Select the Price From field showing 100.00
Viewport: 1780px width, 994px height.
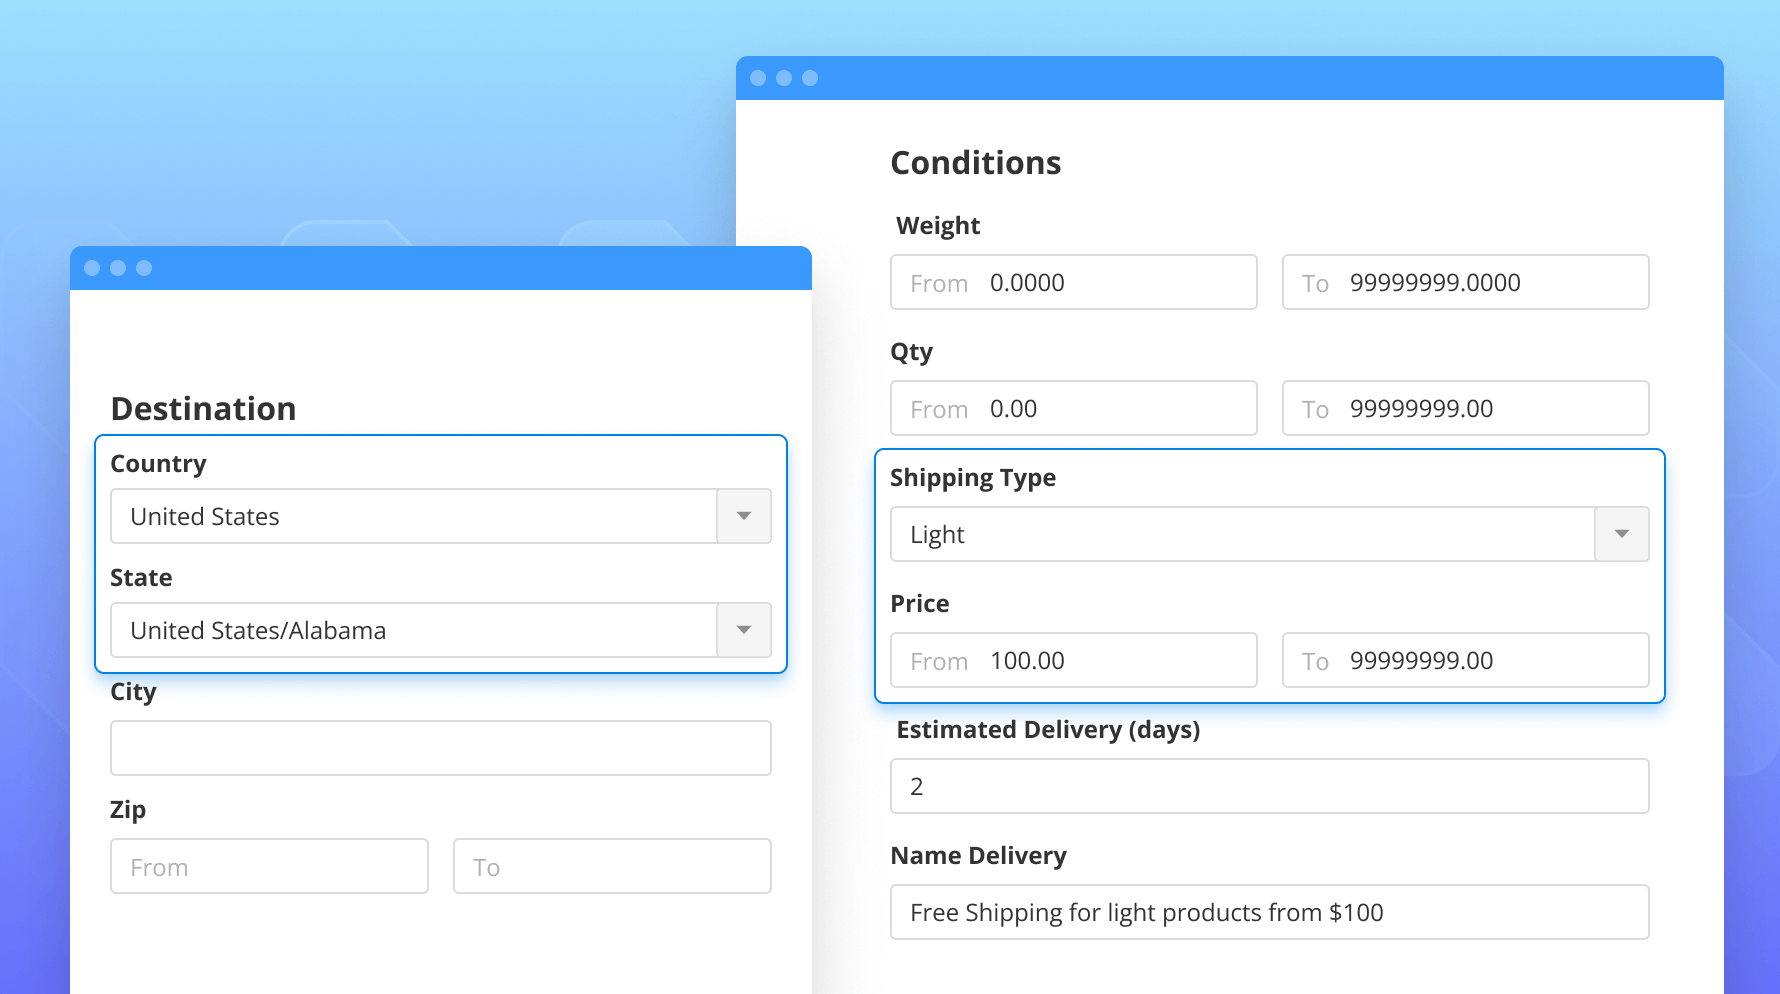(1073, 660)
